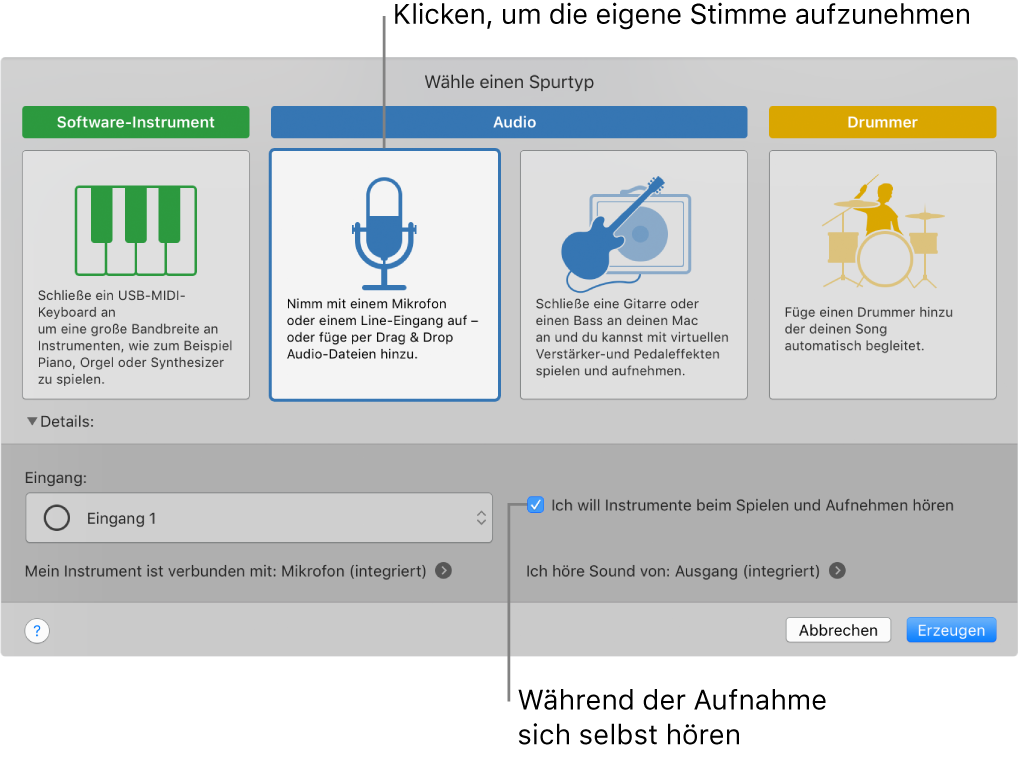
Task: Cancel with the Abbrechen button
Action: [x=837, y=629]
